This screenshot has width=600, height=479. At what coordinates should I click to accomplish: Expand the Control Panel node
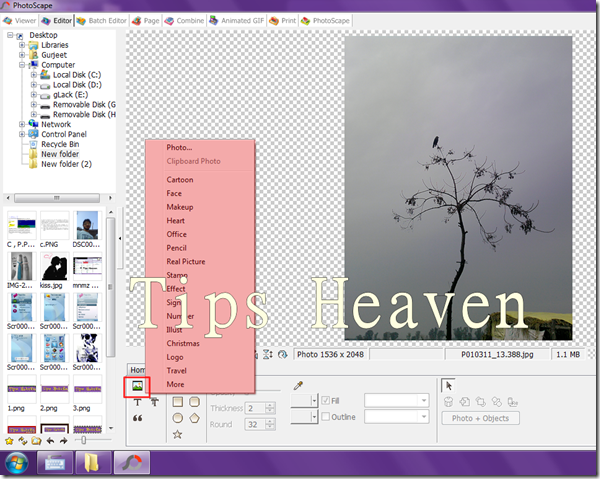coord(22,134)
